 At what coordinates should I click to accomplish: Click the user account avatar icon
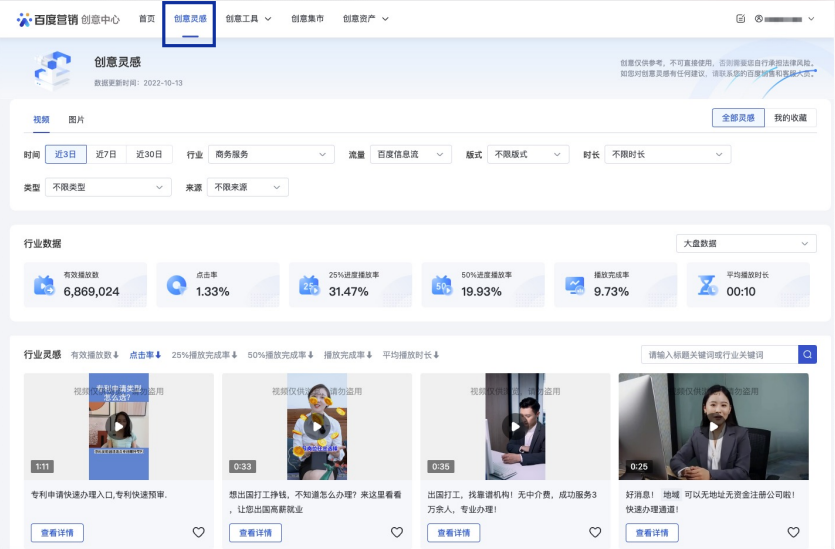tap(759, 19)
